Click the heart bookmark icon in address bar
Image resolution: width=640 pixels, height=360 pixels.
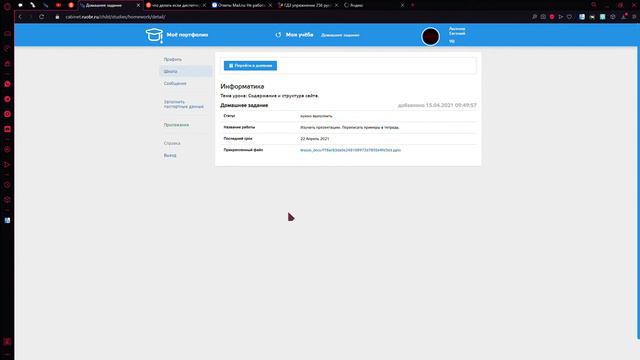(569, 17)
